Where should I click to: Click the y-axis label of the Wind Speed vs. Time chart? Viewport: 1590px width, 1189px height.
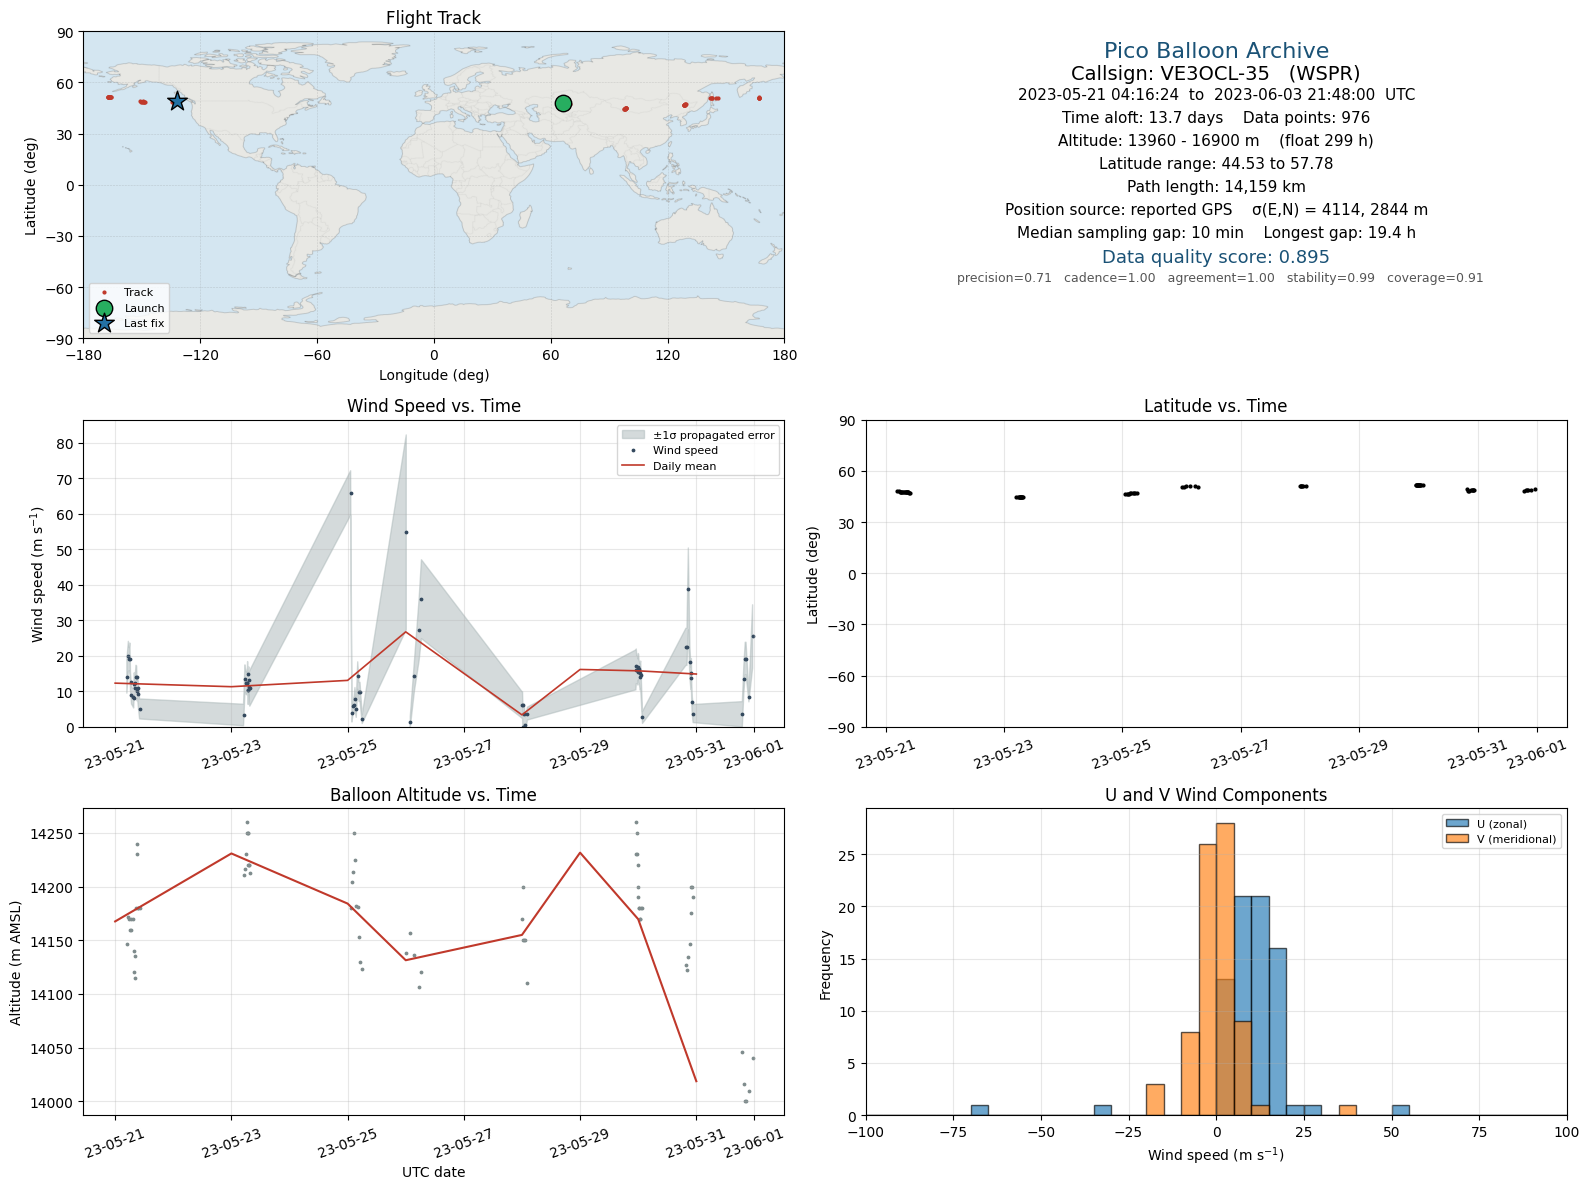coord(38,575)
